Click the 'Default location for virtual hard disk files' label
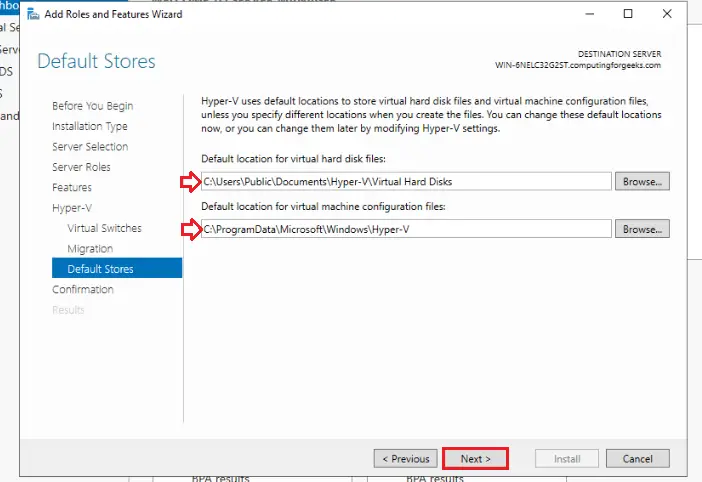 pos(293,159)
